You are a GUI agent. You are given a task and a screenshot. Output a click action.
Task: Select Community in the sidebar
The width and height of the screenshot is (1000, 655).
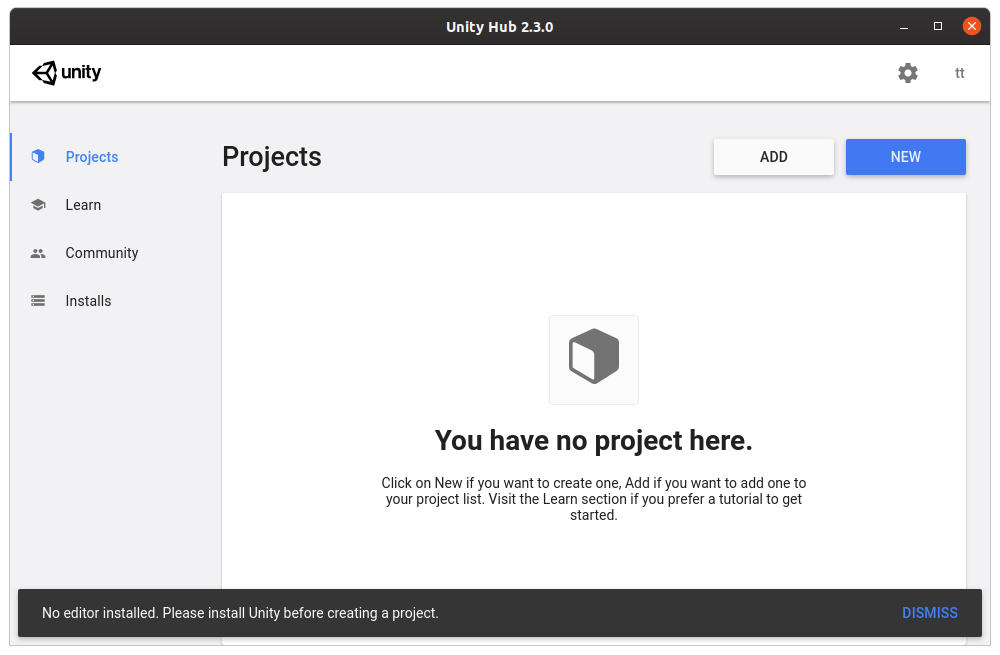(x=101, y=252)
